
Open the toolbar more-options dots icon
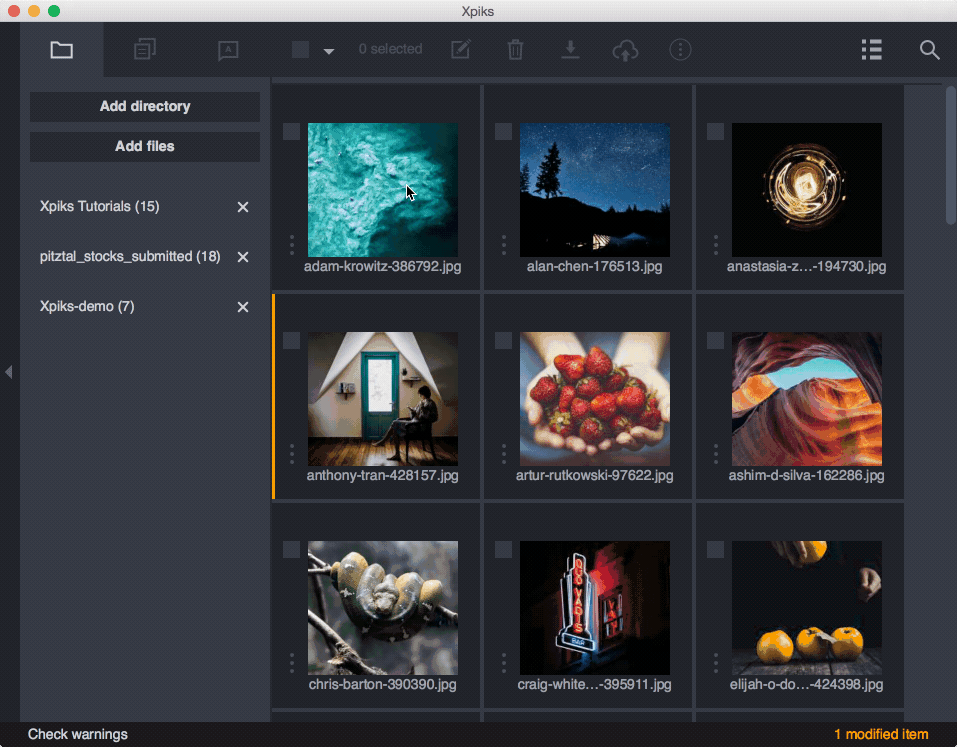pyautogui.click(x=680, y=49)
